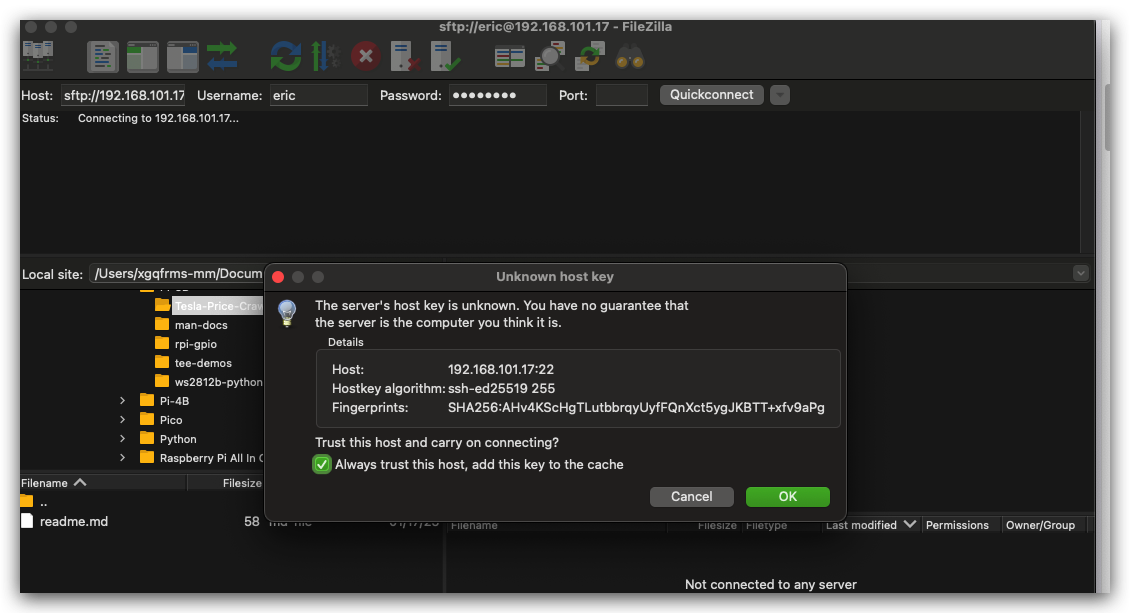
Task: Expand the Pico folder
Action: point(123,419)
